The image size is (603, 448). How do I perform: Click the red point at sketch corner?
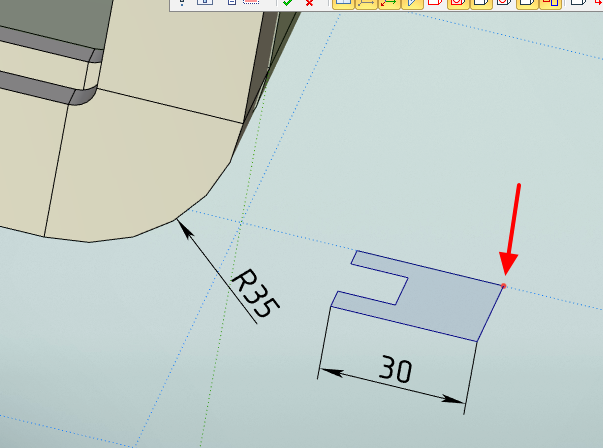503,286
